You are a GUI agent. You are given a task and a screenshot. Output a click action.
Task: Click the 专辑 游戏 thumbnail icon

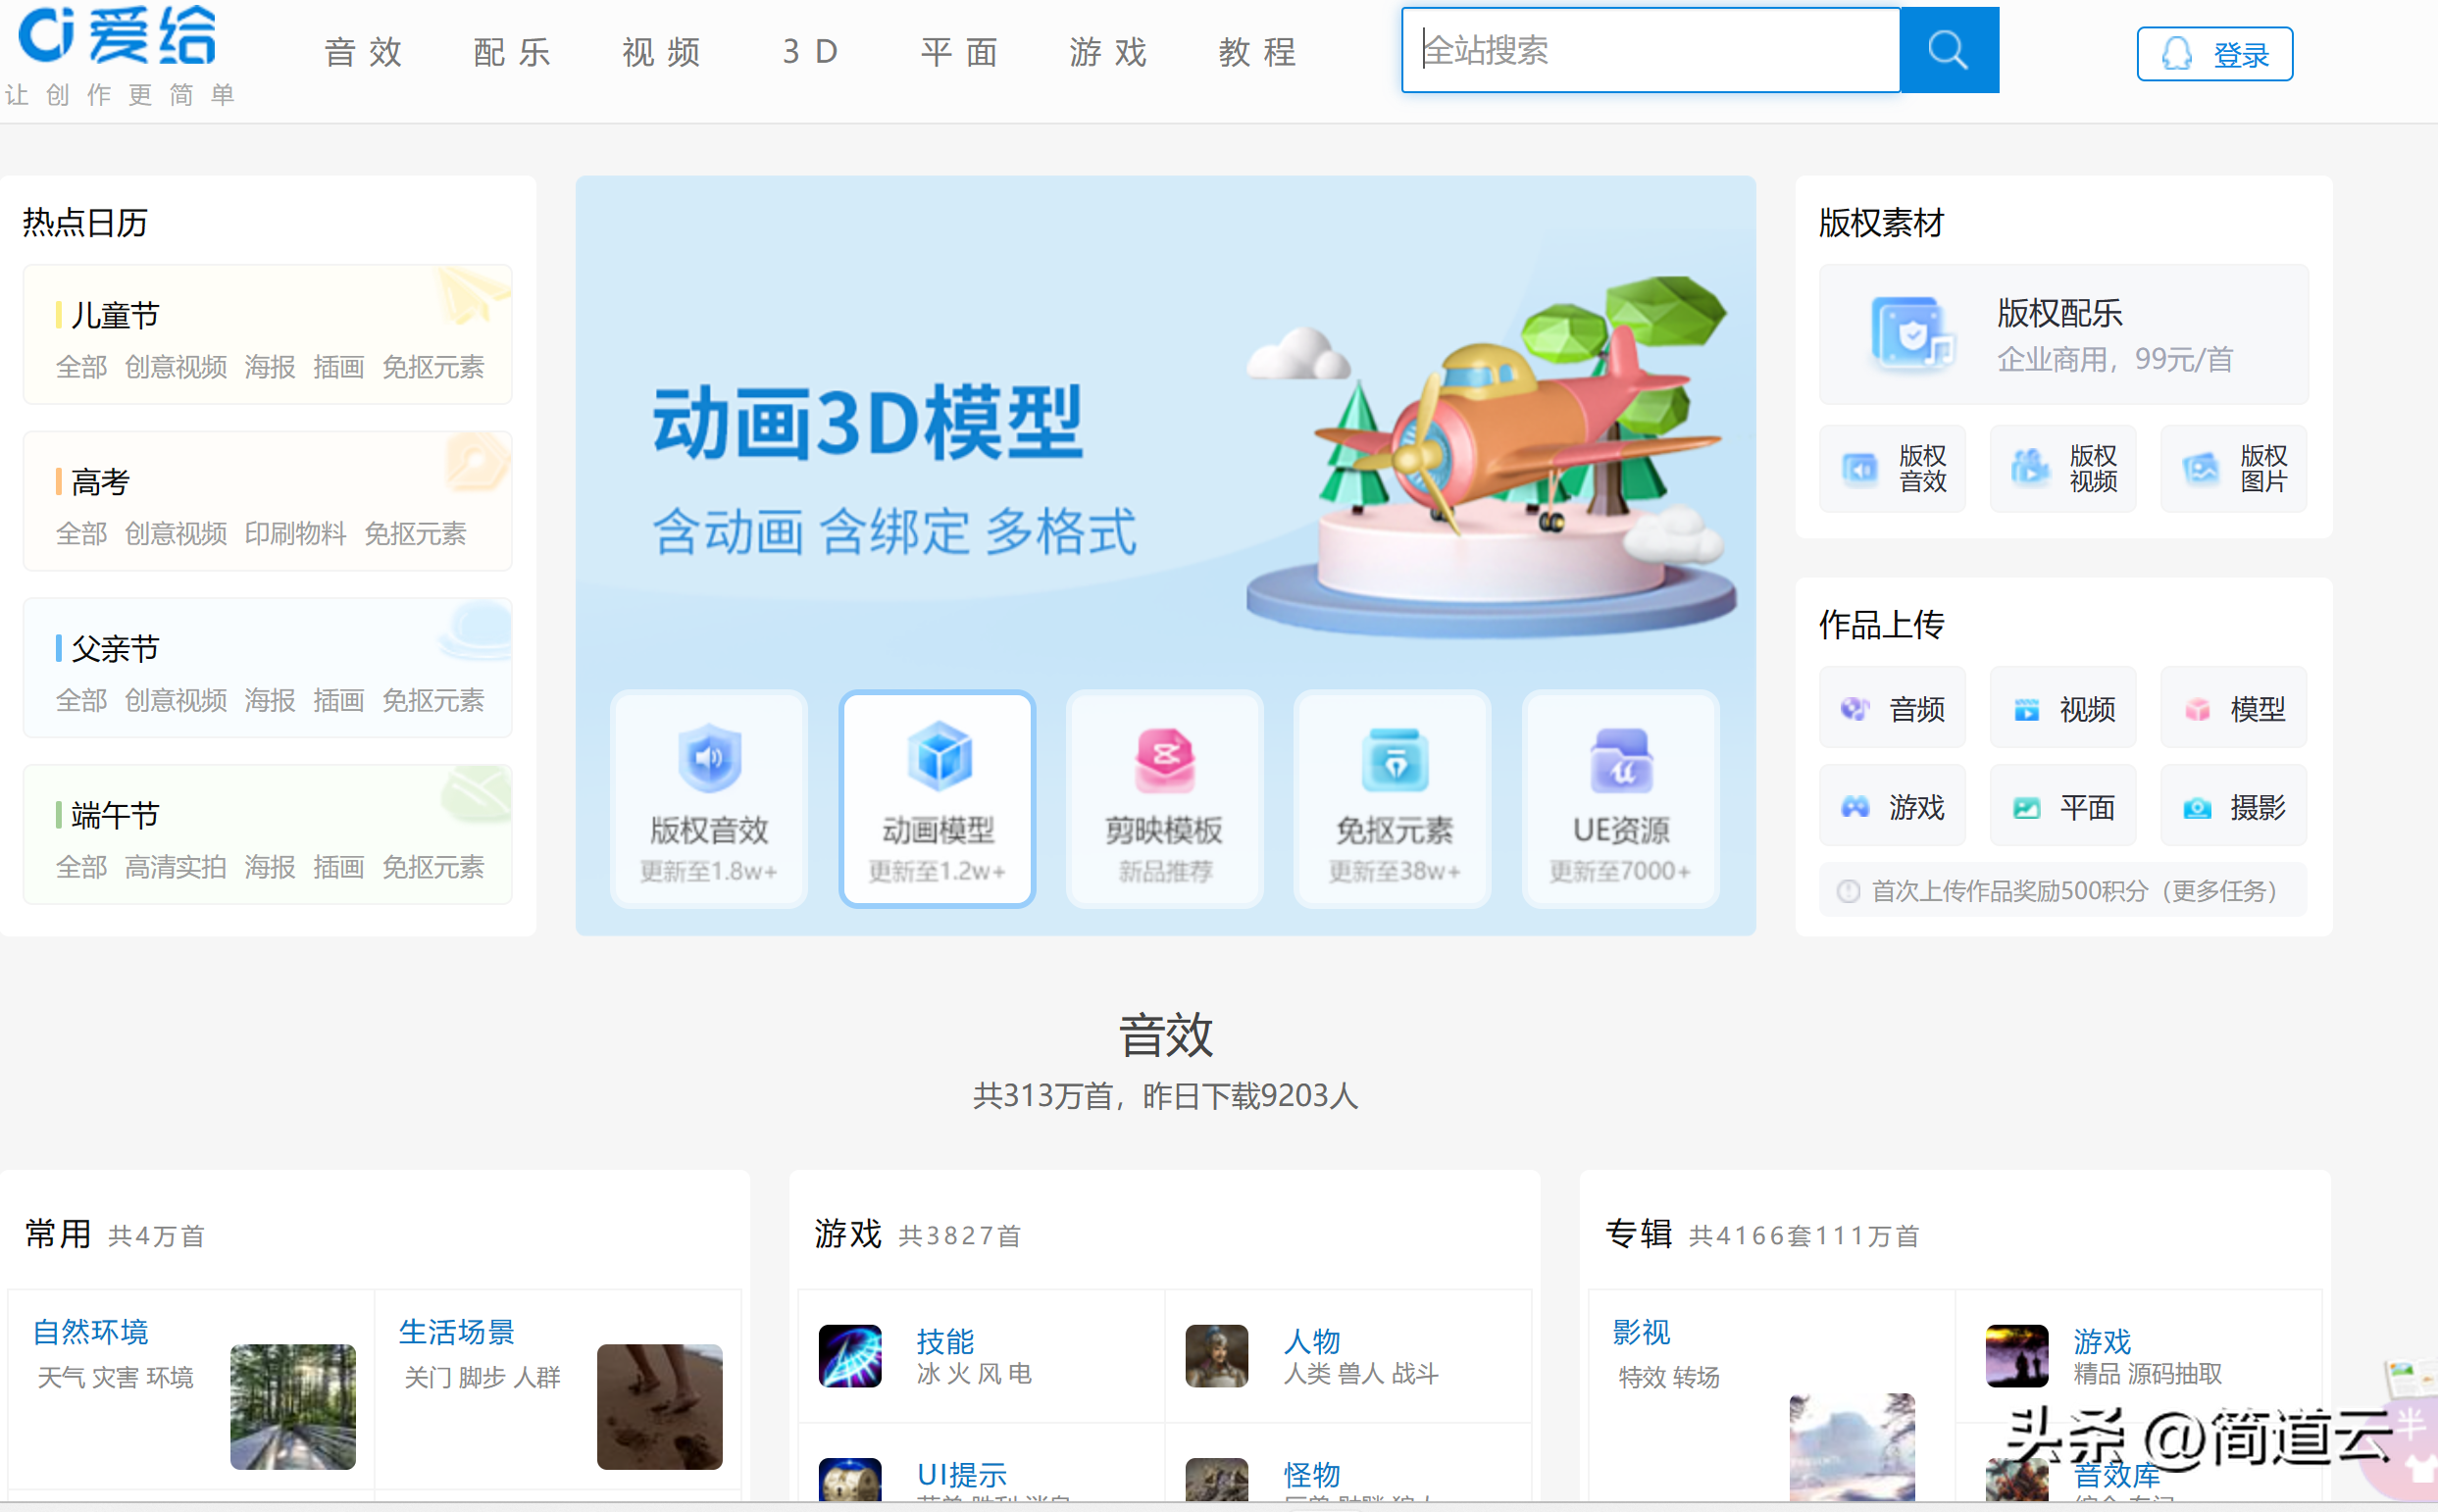pos(2017,1356)
